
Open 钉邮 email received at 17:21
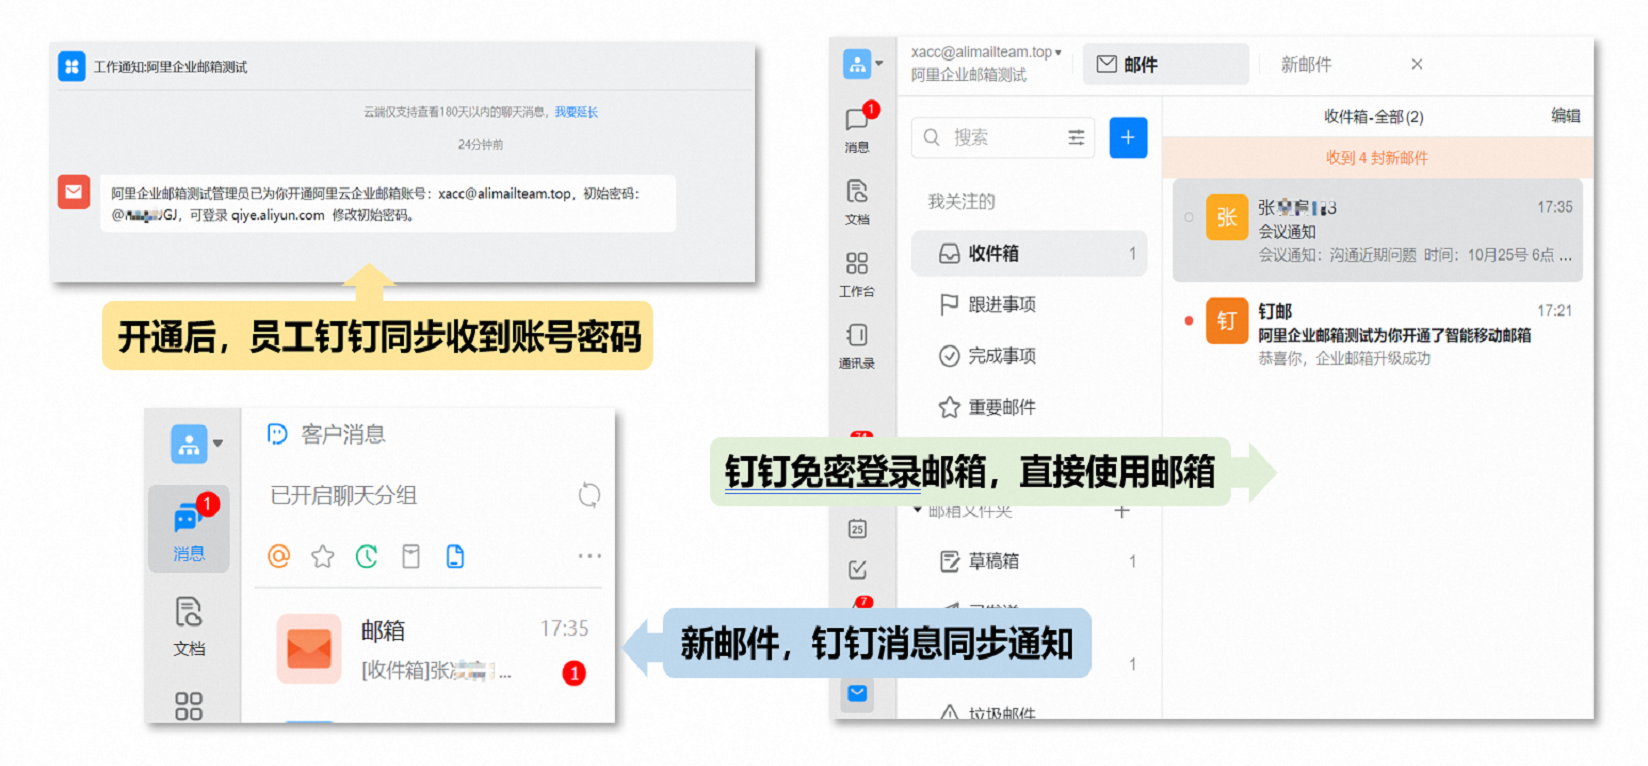tap(1377, 334)
